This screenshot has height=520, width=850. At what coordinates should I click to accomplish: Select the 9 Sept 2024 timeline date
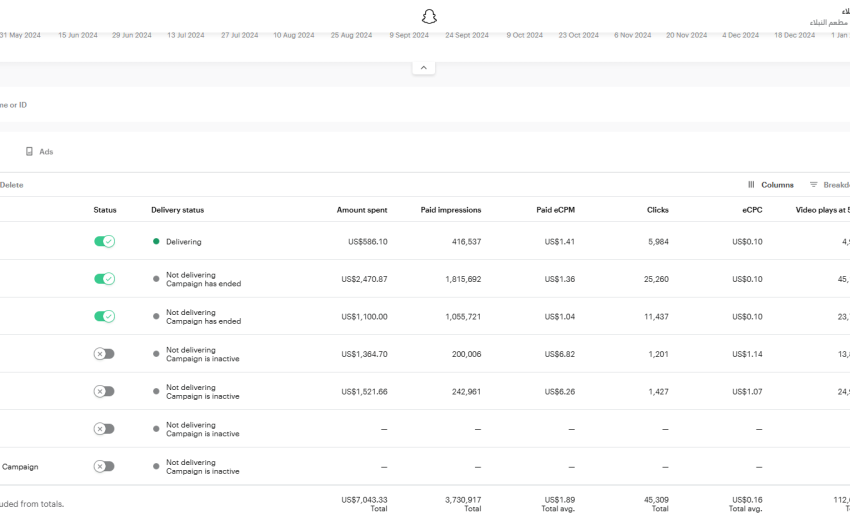[409, 35]
